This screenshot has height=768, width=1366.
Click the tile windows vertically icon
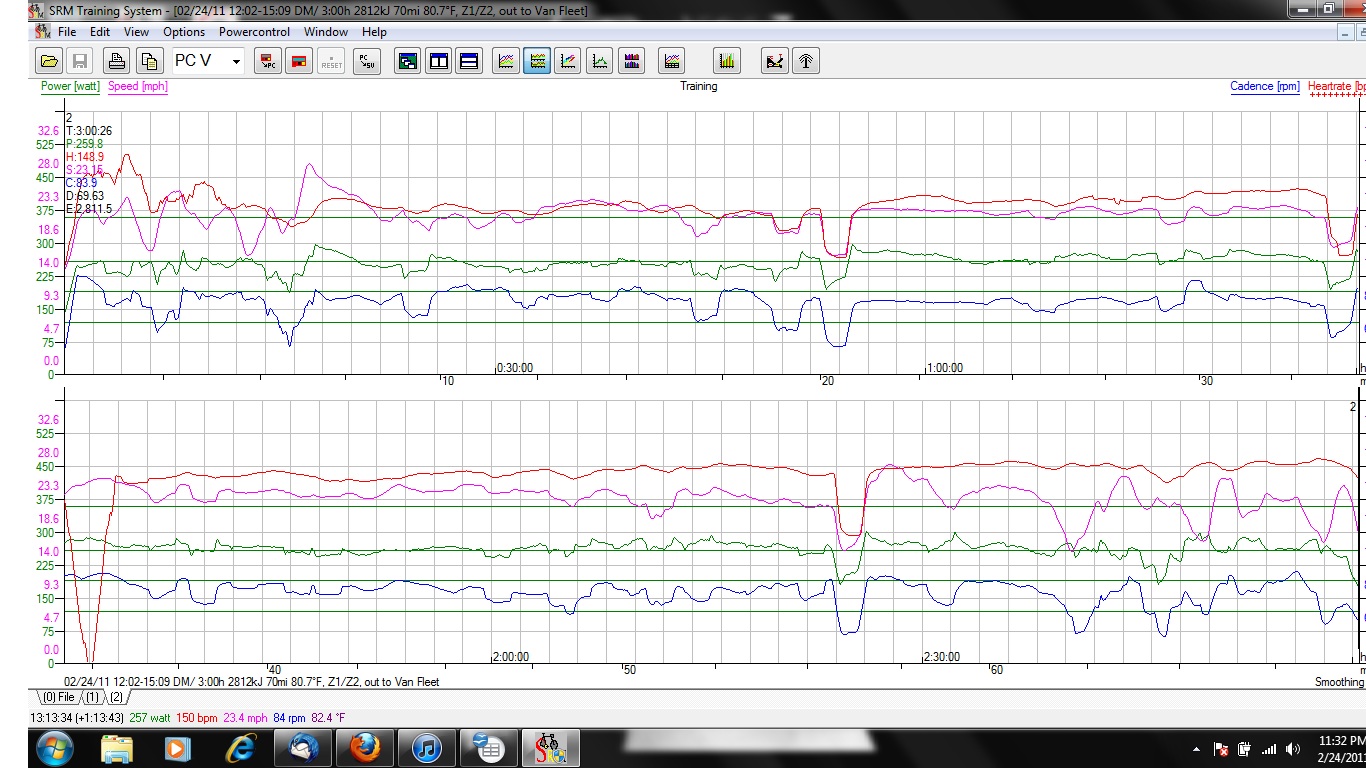click(438, 61)
